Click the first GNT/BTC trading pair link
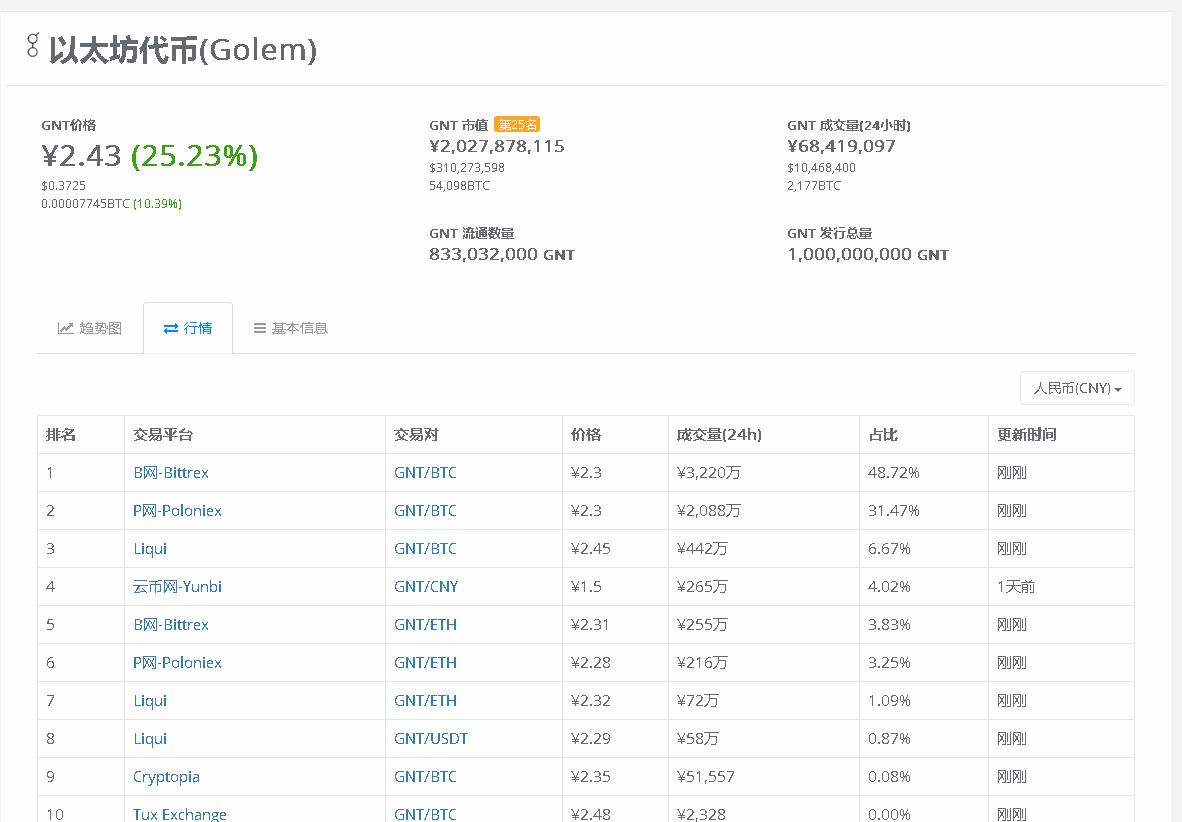 tap(424, 472)
